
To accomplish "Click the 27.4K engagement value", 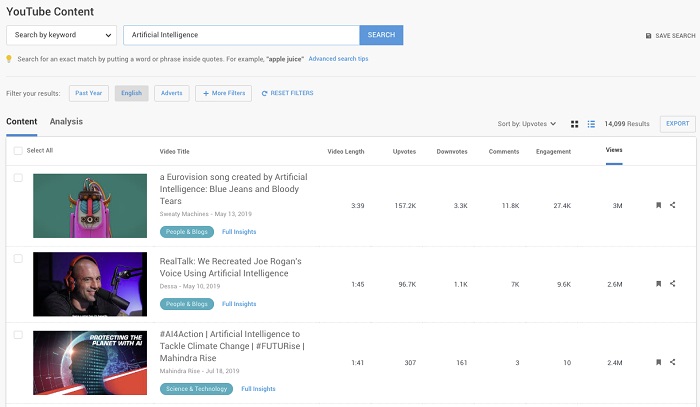I will coord(562,206).
